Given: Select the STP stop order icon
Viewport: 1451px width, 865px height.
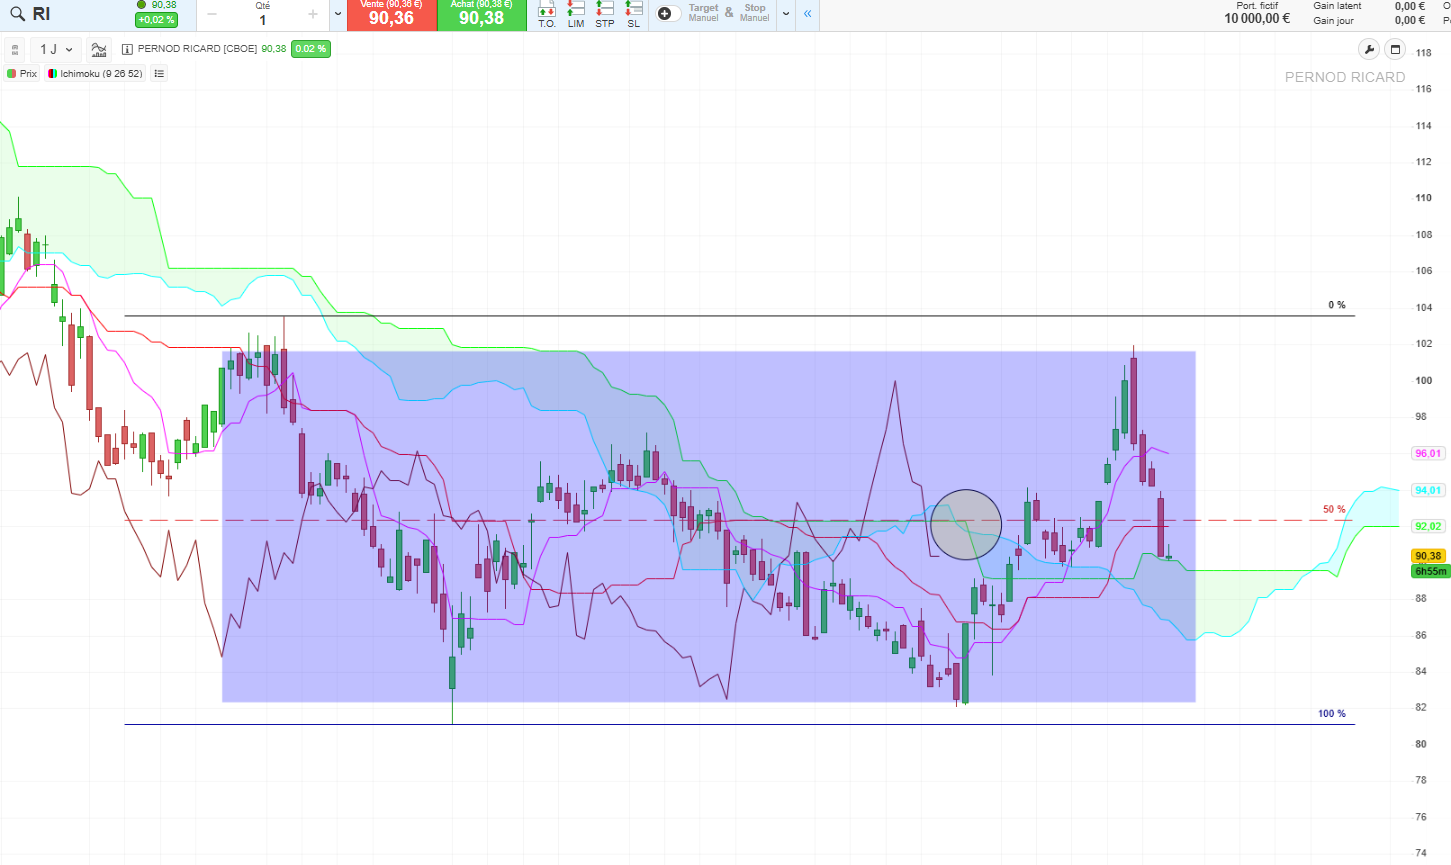Looking at the screenshot, I should [605, 15].
